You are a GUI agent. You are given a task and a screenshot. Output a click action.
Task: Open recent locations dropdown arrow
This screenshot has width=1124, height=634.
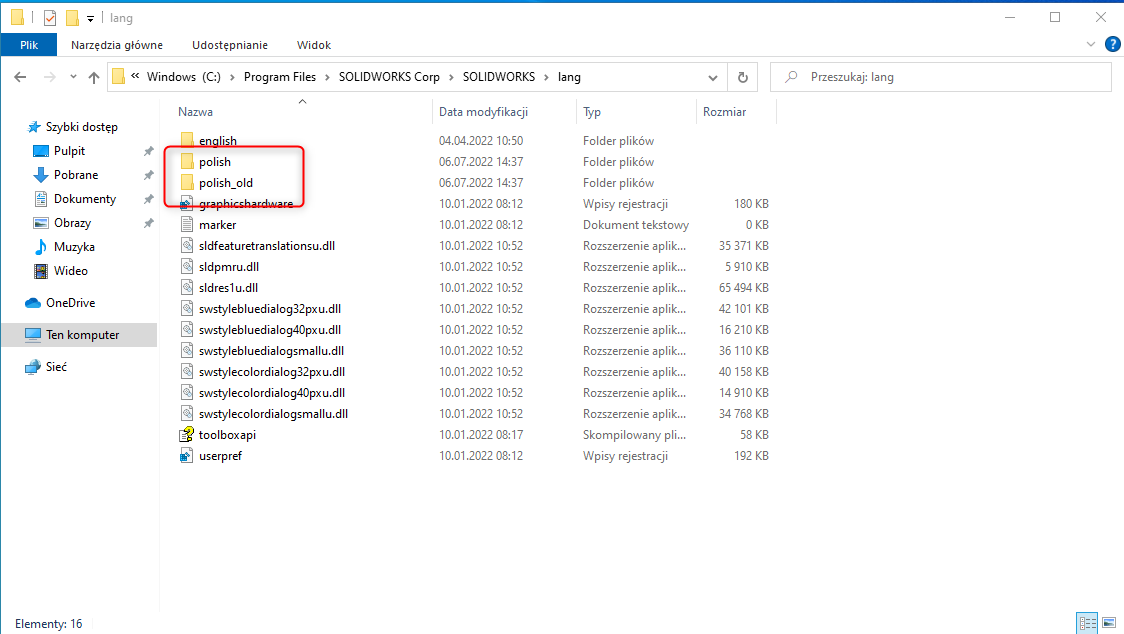click(73, 77)
